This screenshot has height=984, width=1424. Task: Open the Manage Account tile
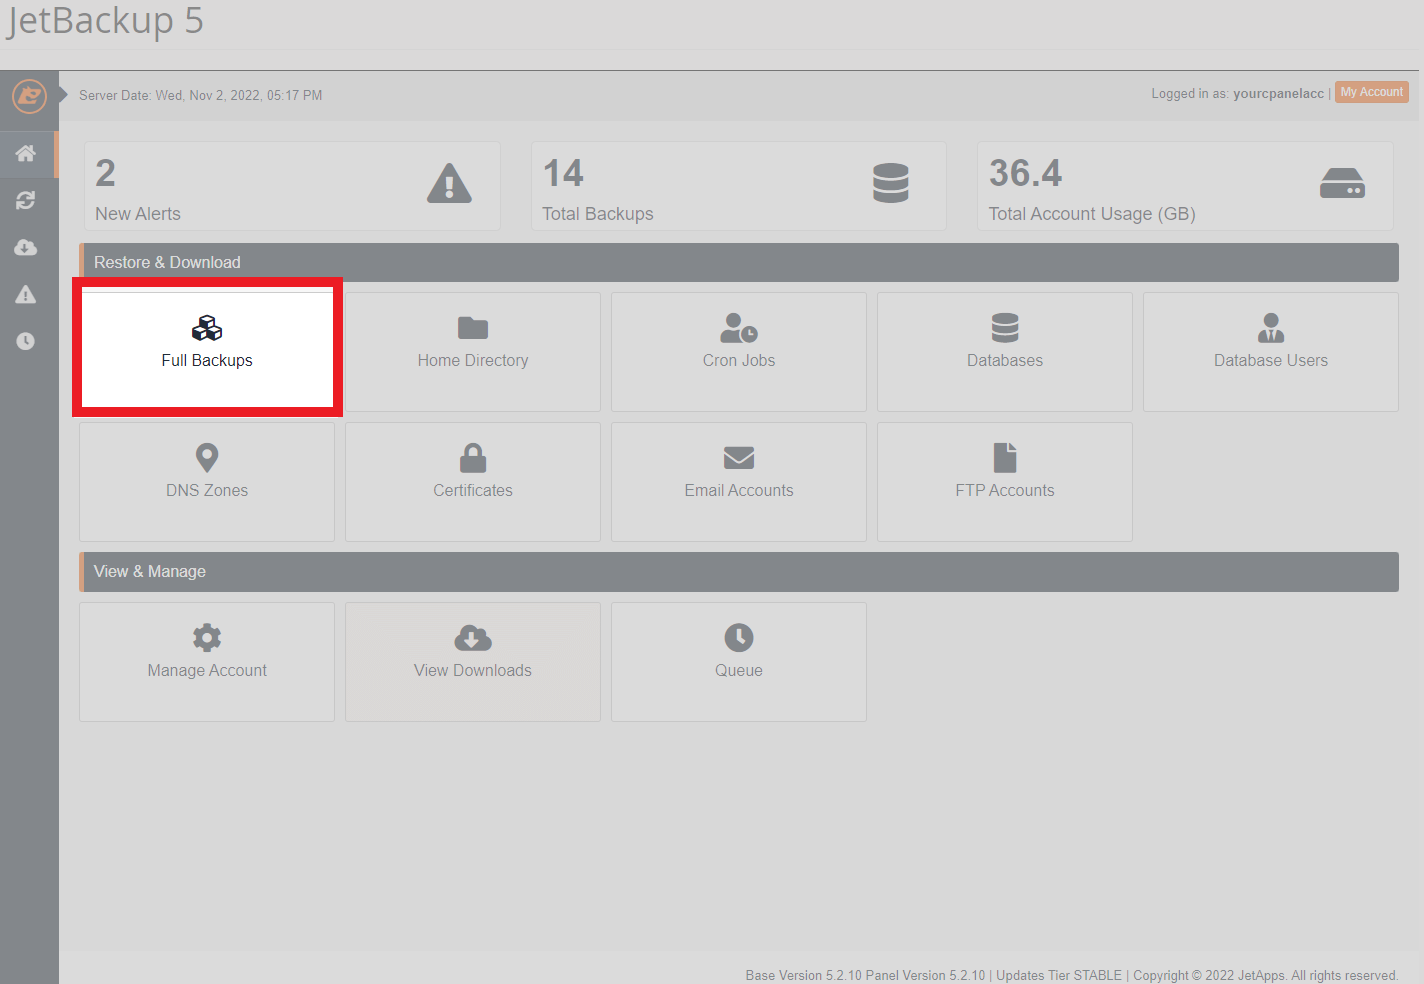(207, 661)
